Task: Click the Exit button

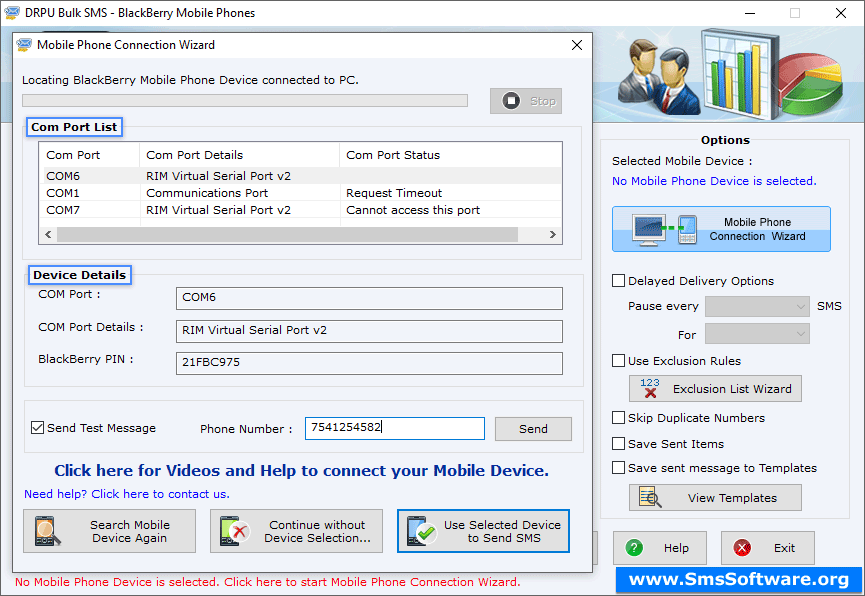Action: (767, 548)
